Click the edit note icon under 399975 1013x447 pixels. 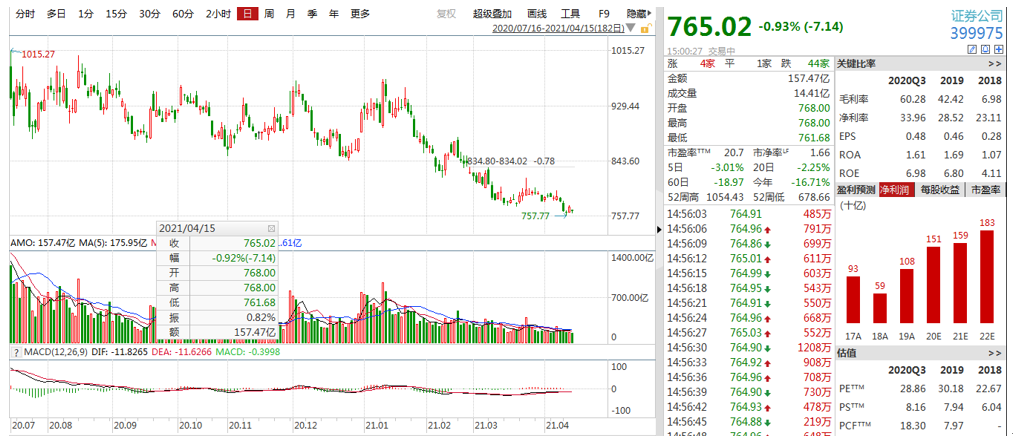(971, 50)
